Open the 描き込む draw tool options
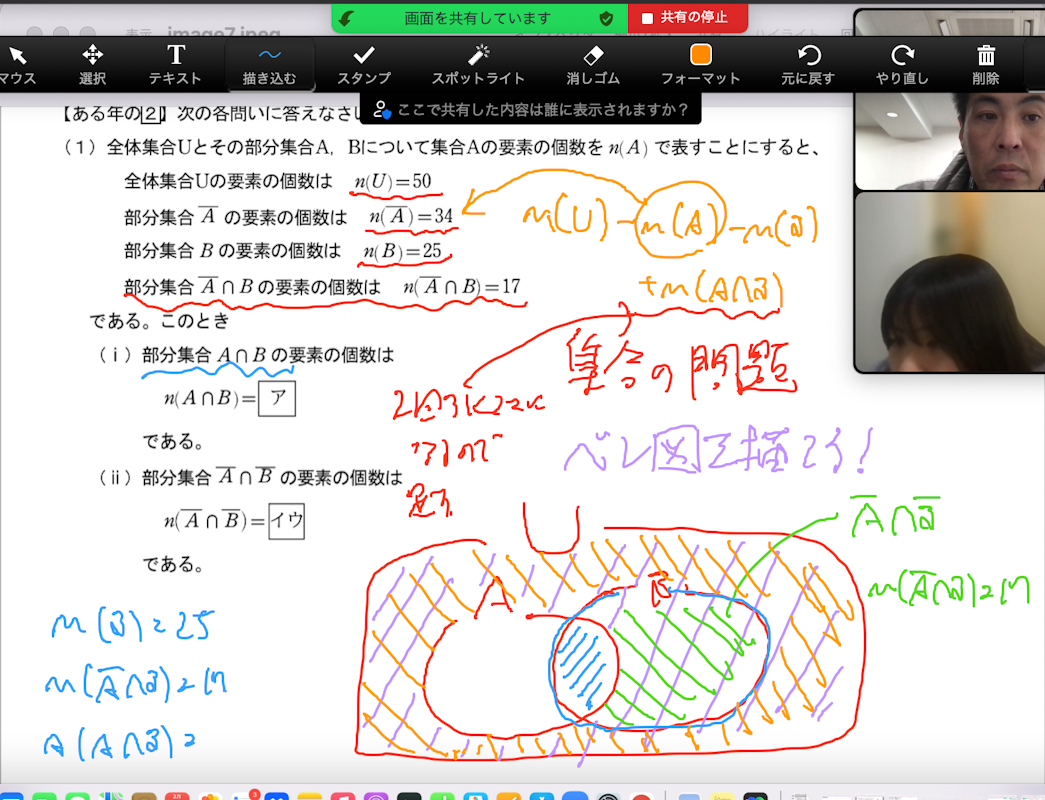 click(x=269, y=63)
